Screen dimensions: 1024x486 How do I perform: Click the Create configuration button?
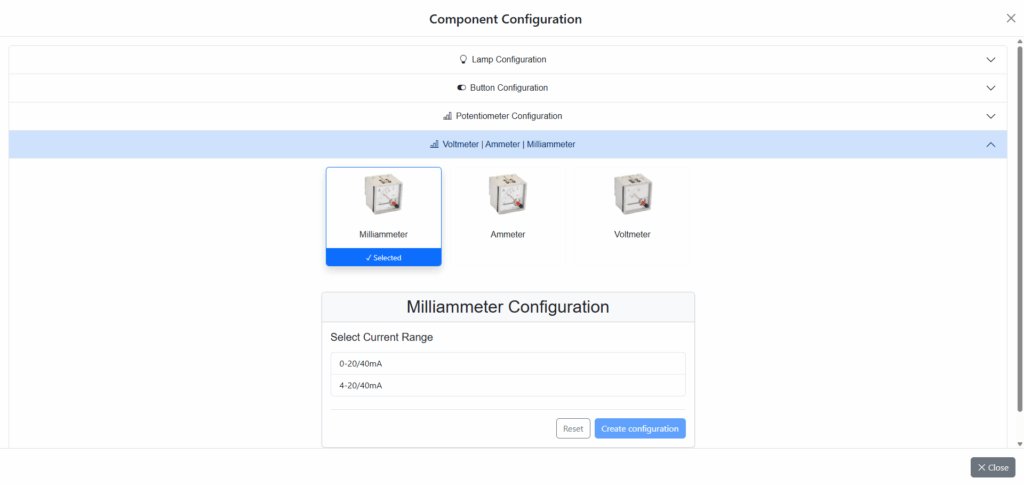(640, 429)
